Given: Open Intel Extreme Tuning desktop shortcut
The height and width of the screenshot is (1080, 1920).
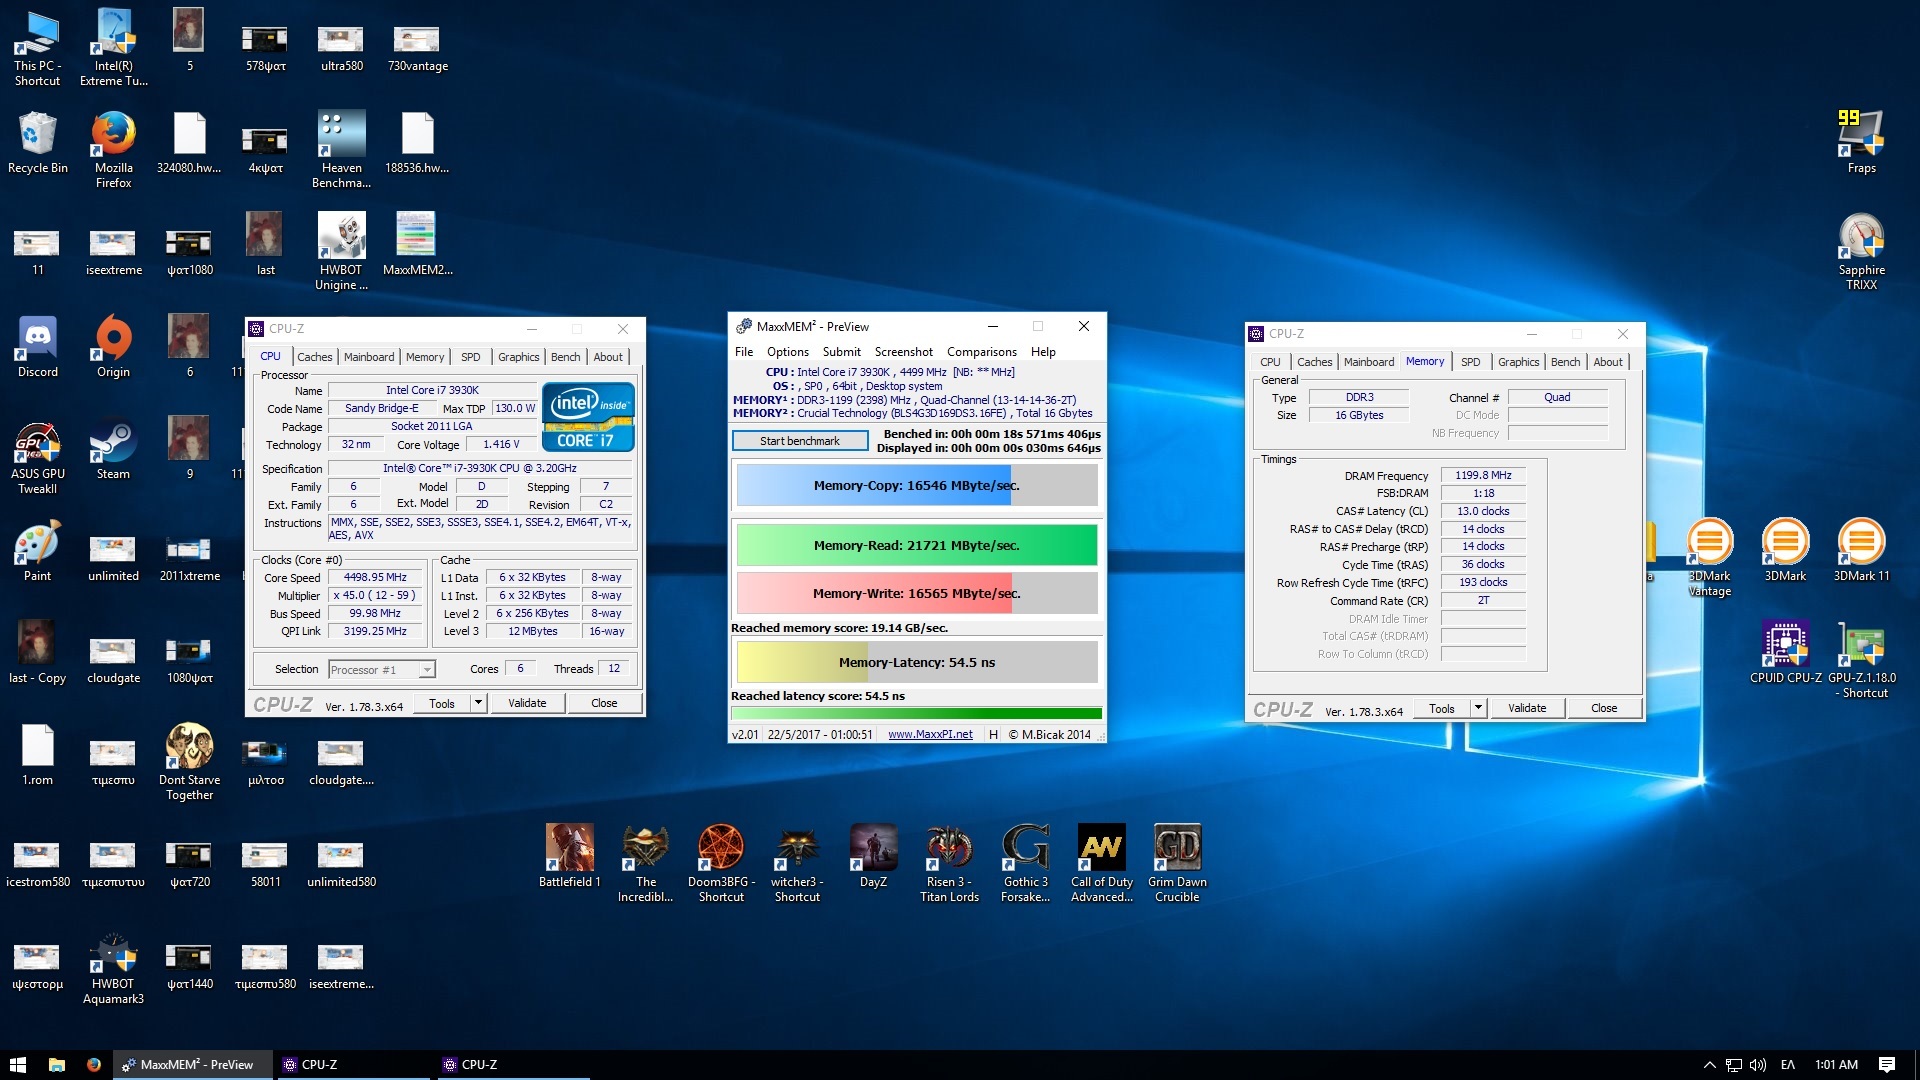Looking at the screenshot, I should pyautogui.click(x=113, y=47).
